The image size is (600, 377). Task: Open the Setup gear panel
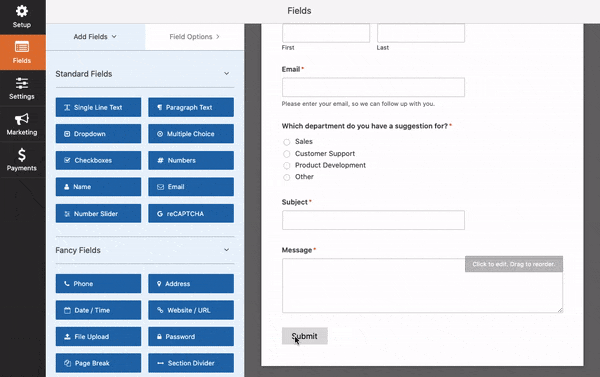pos(22,17)
